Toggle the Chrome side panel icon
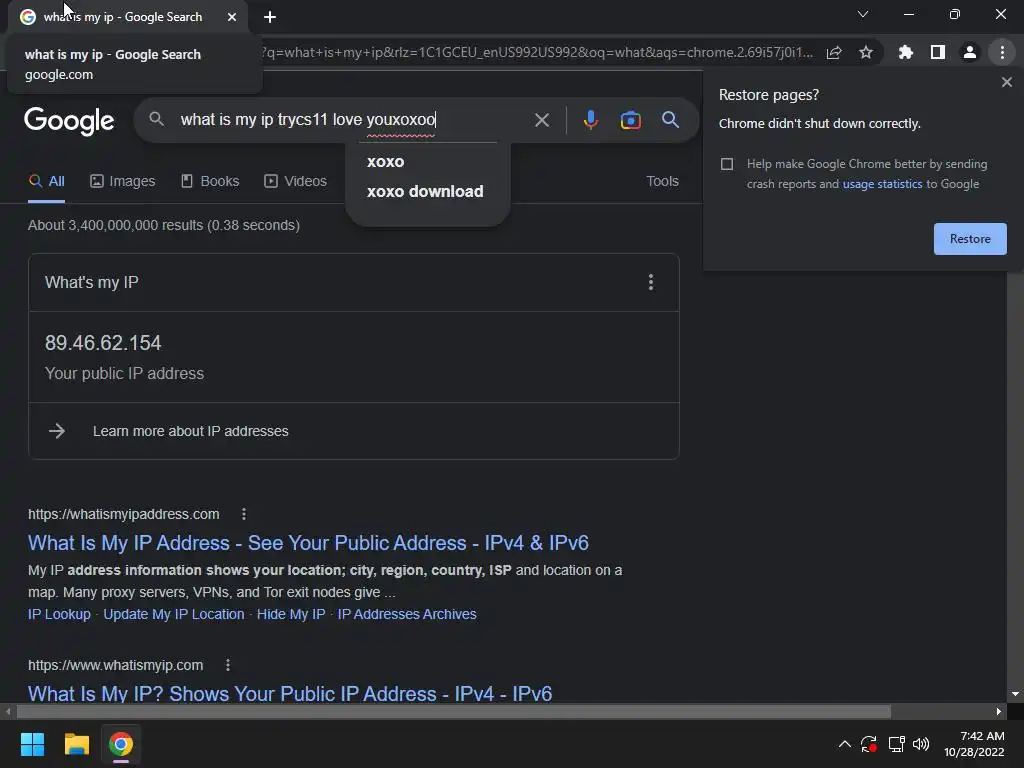The image size is (1024, 768). 938,52
